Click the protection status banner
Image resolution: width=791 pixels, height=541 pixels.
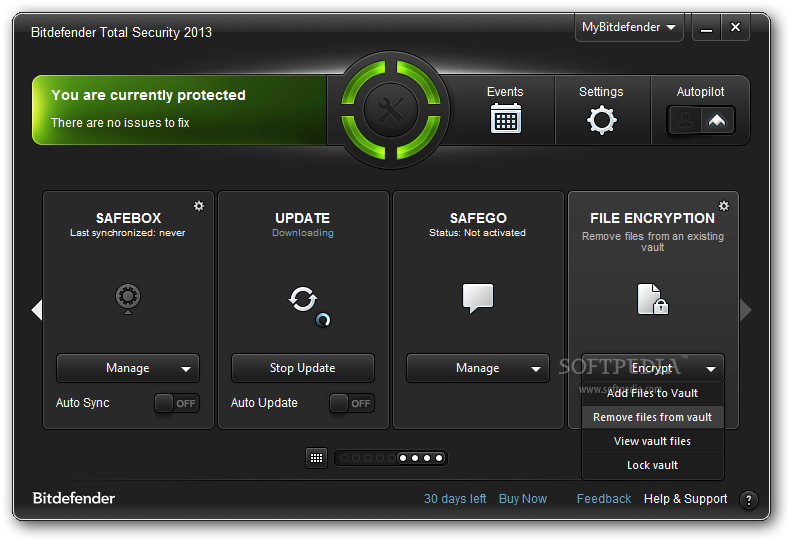(179, 110)
